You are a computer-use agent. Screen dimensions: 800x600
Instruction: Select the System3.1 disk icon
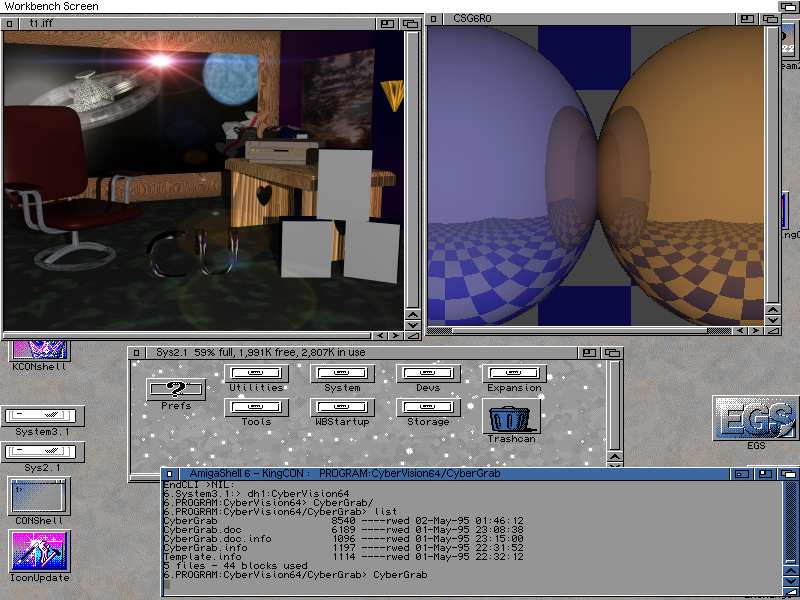pos(43,421)
